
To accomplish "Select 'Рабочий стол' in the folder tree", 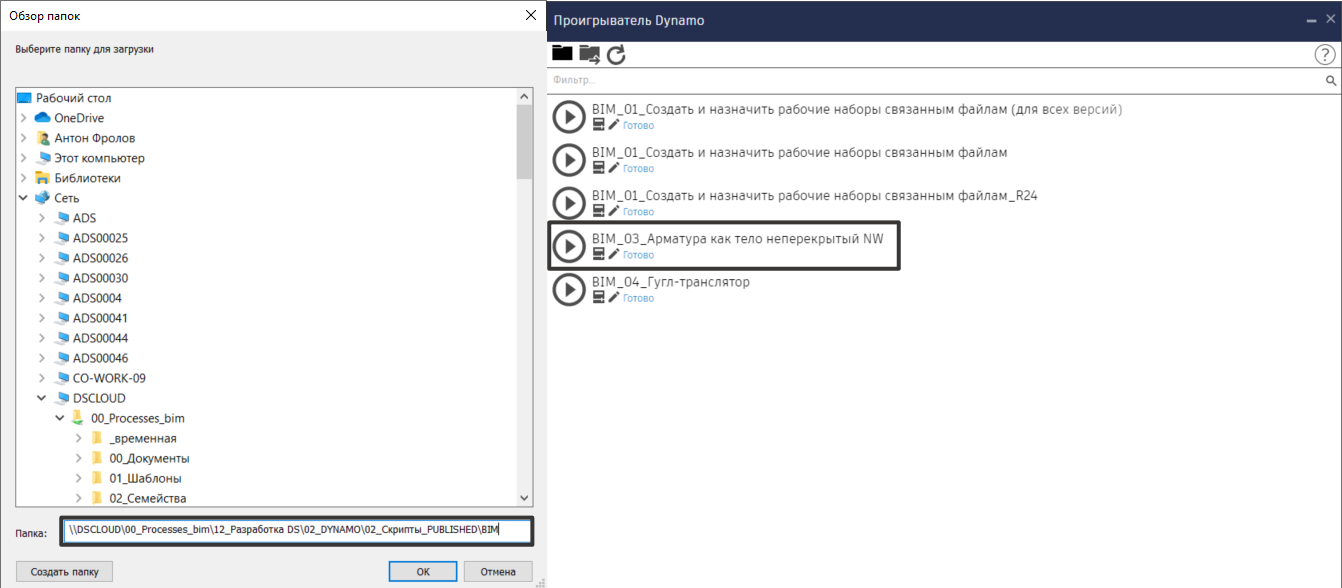I will [74, 98].
